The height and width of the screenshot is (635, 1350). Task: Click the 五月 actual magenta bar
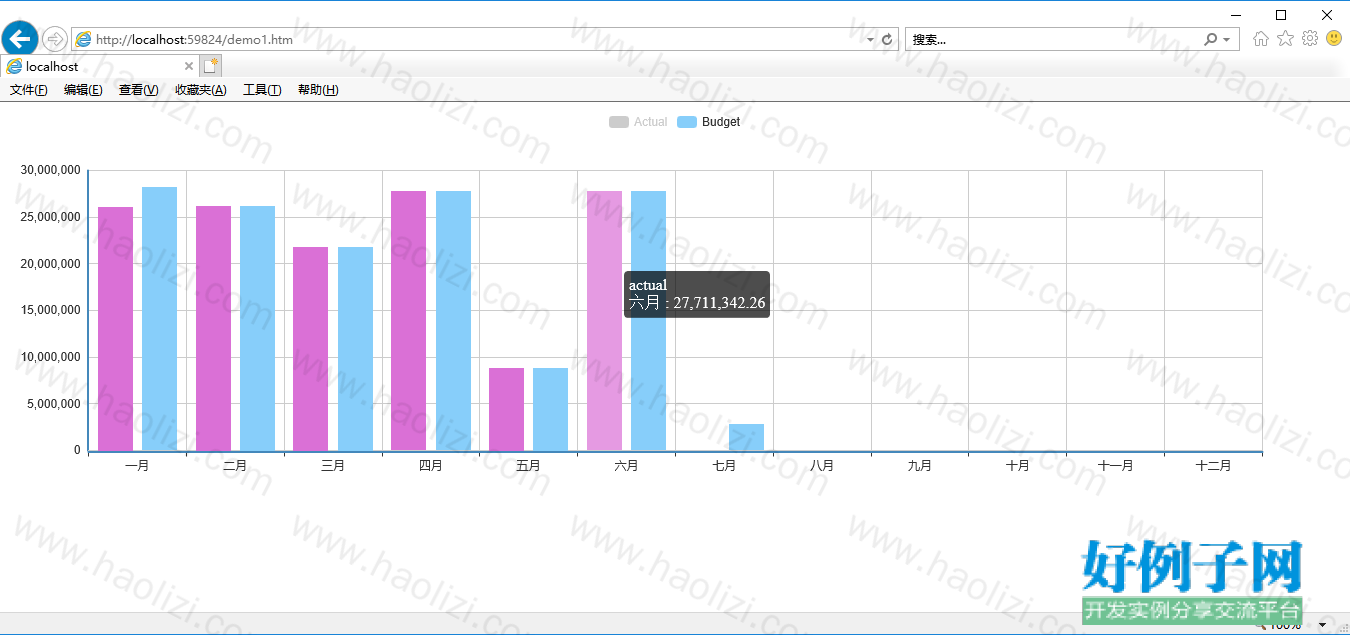[x=506, y=410]
